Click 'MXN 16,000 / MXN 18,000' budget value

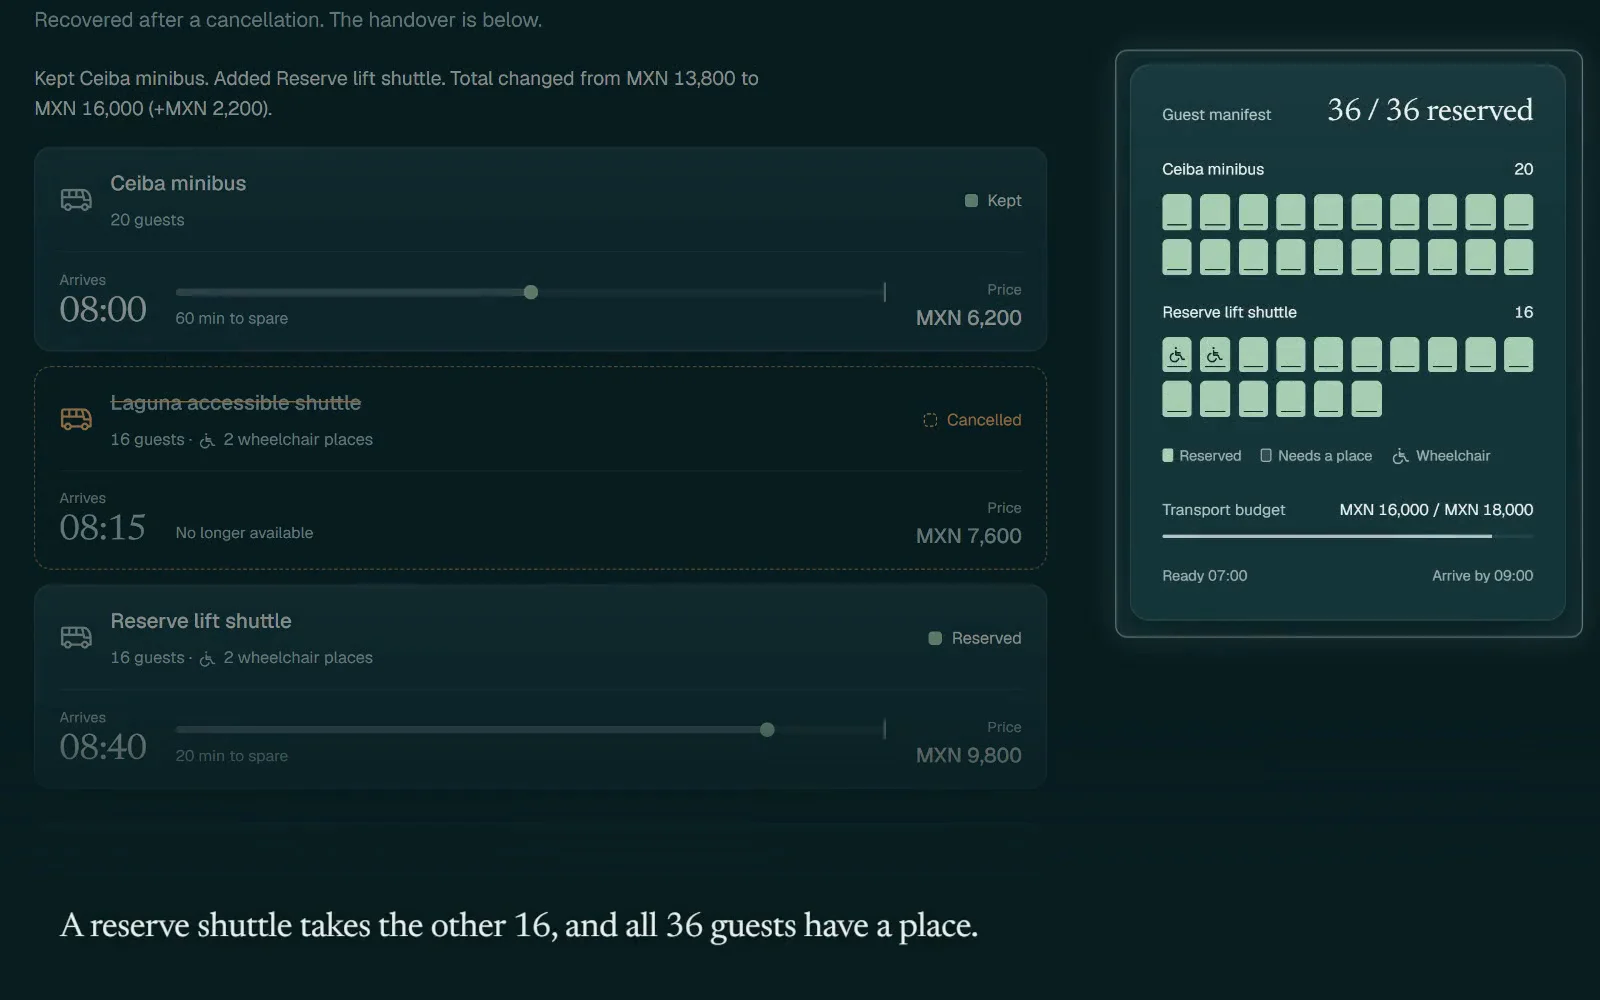point(1436,510)
